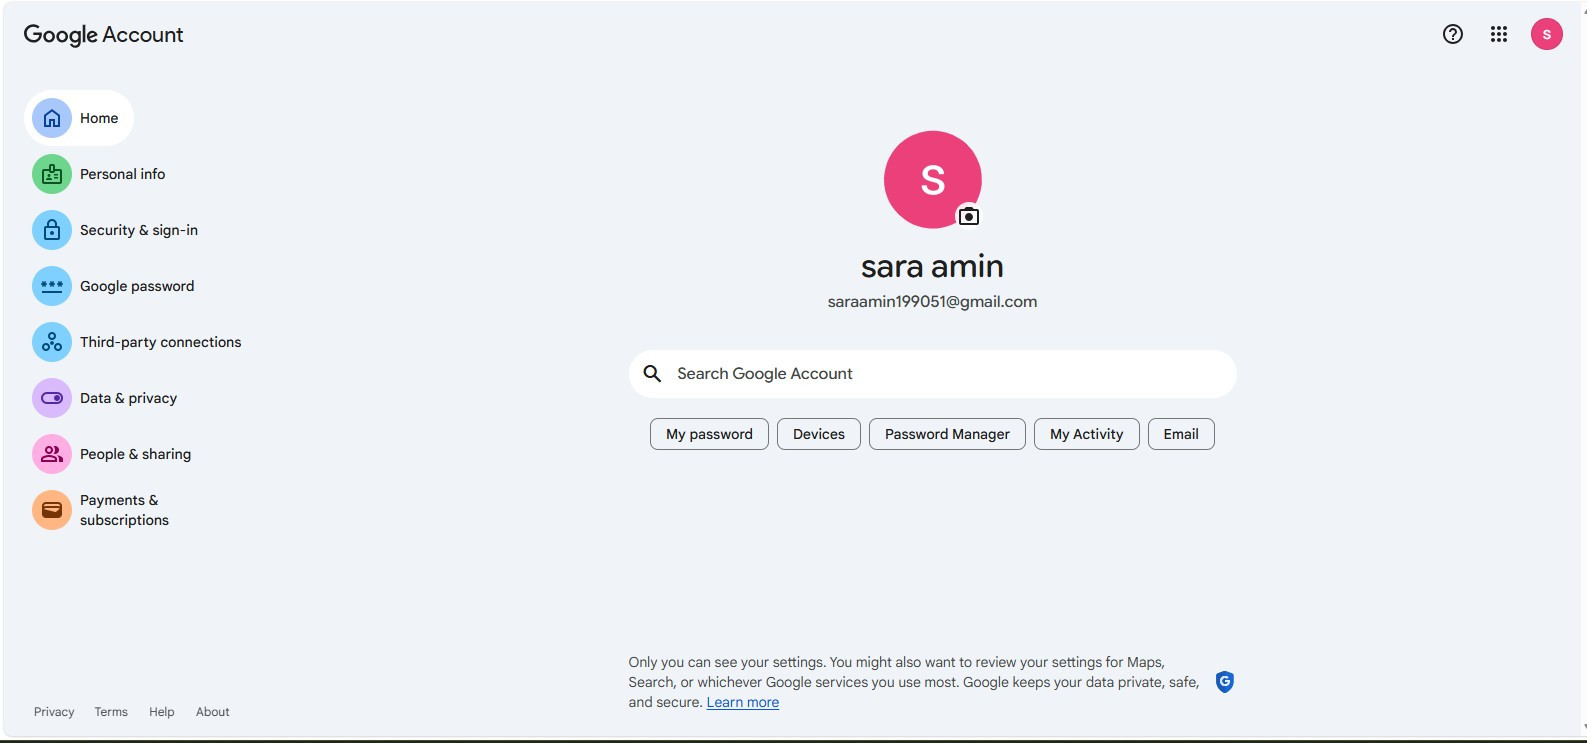Click the Home icon in sidebar
This screenshot has height=743, width=1587.
point(52,118)
